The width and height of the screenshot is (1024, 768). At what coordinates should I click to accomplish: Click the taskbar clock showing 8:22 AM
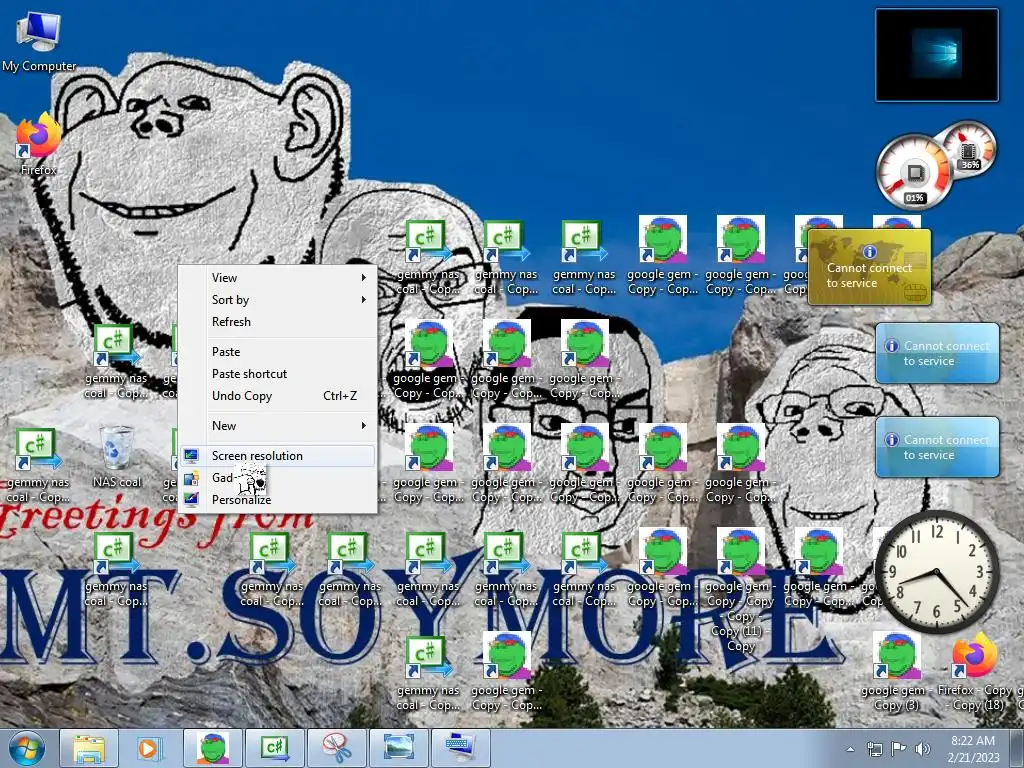pos(973,749)
